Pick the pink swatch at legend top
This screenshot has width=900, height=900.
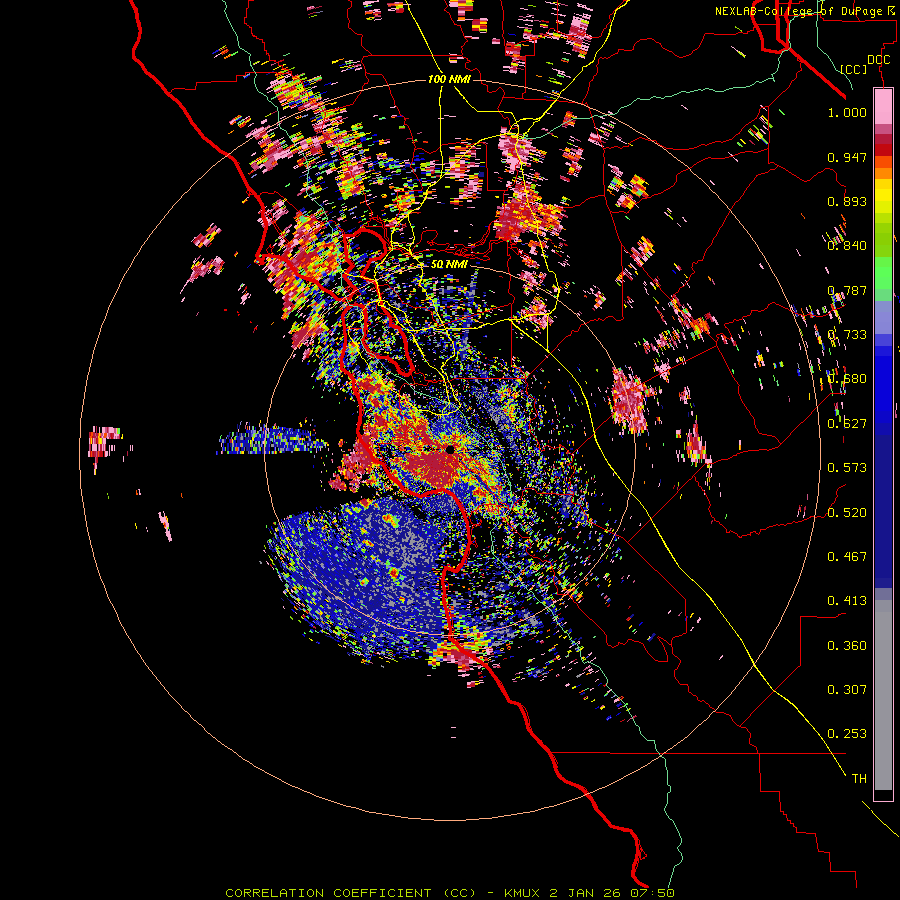883,106
